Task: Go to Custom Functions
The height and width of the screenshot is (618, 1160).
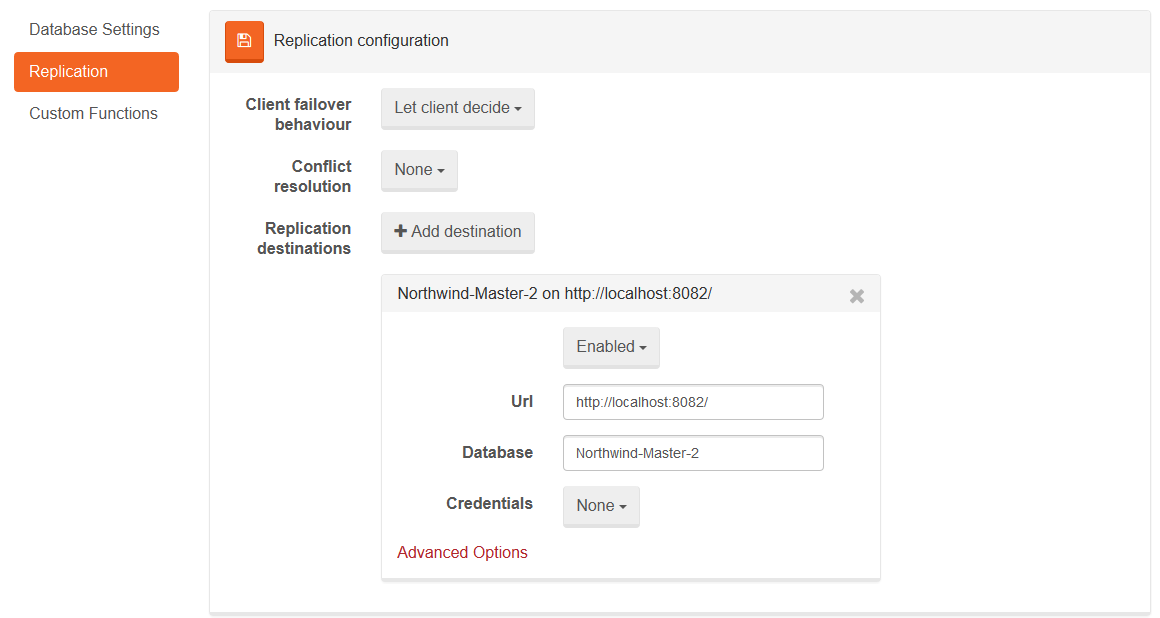Action: [x=94, y=113]
